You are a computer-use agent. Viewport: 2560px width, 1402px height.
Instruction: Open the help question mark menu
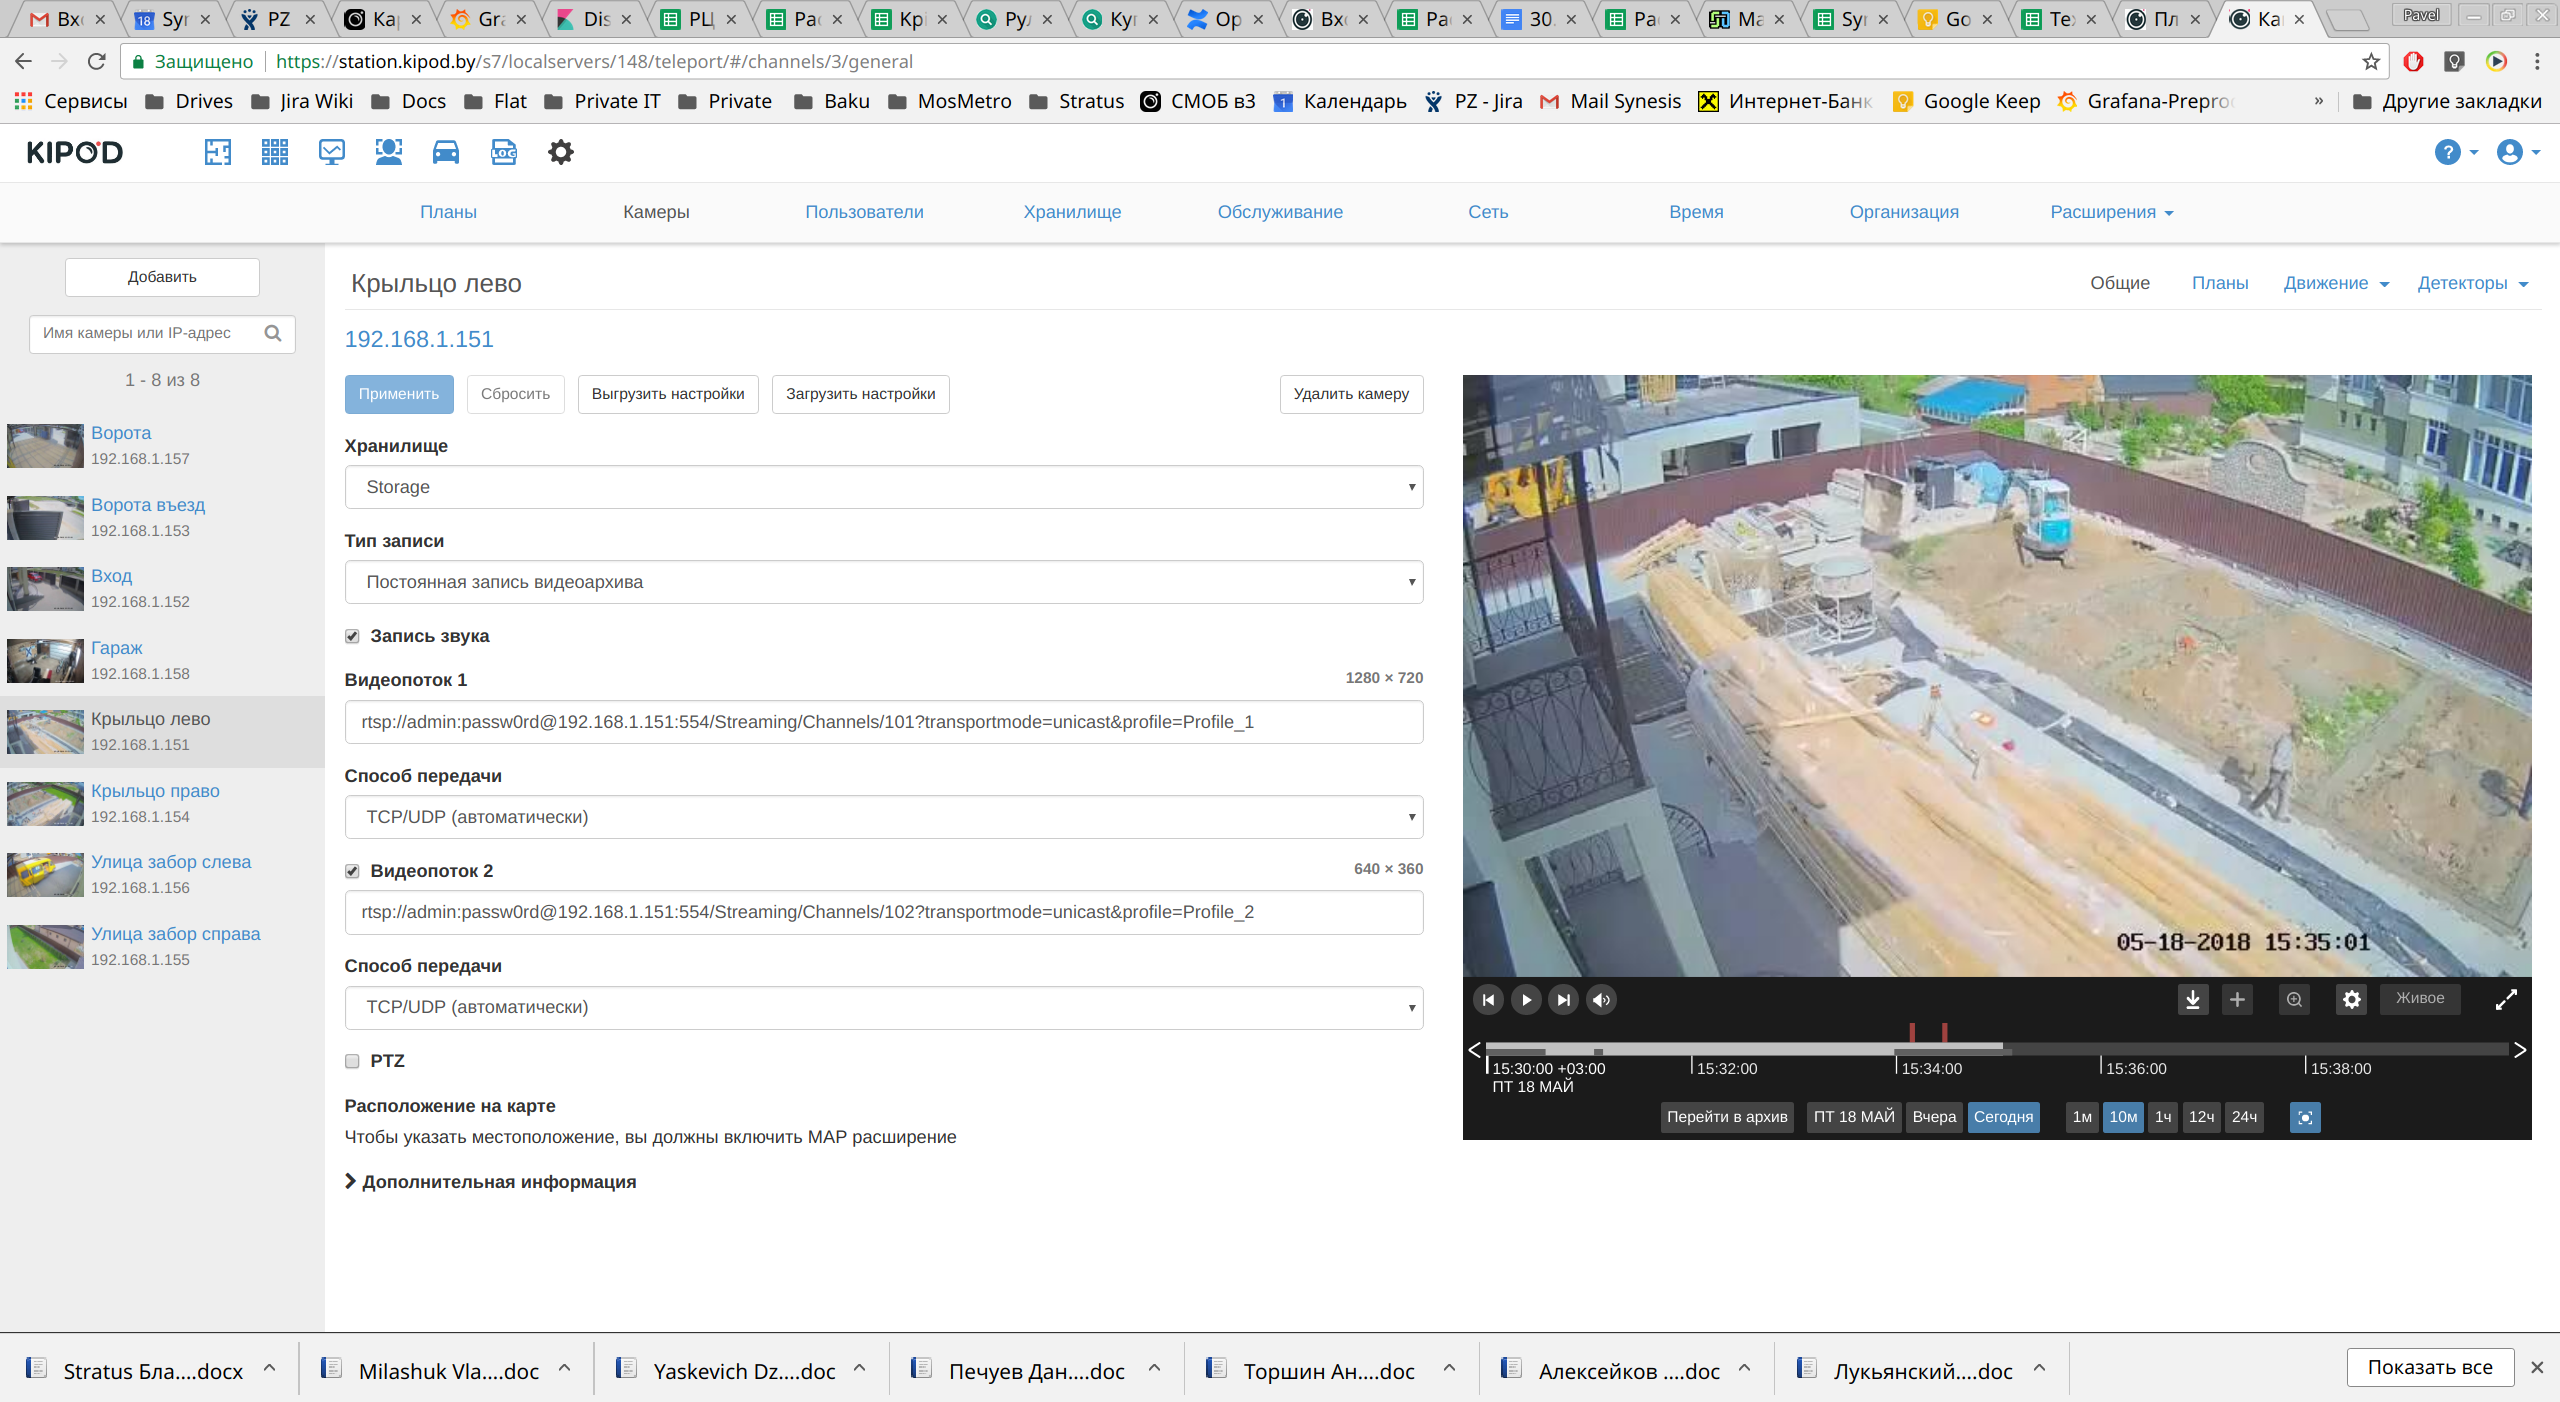[2455, 152]
